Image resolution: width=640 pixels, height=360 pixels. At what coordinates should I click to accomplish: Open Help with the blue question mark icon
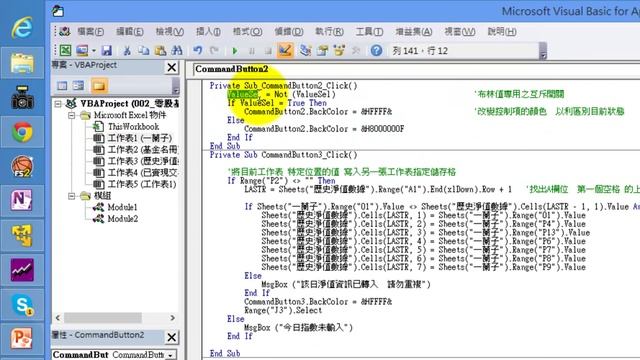pos(376,51)
